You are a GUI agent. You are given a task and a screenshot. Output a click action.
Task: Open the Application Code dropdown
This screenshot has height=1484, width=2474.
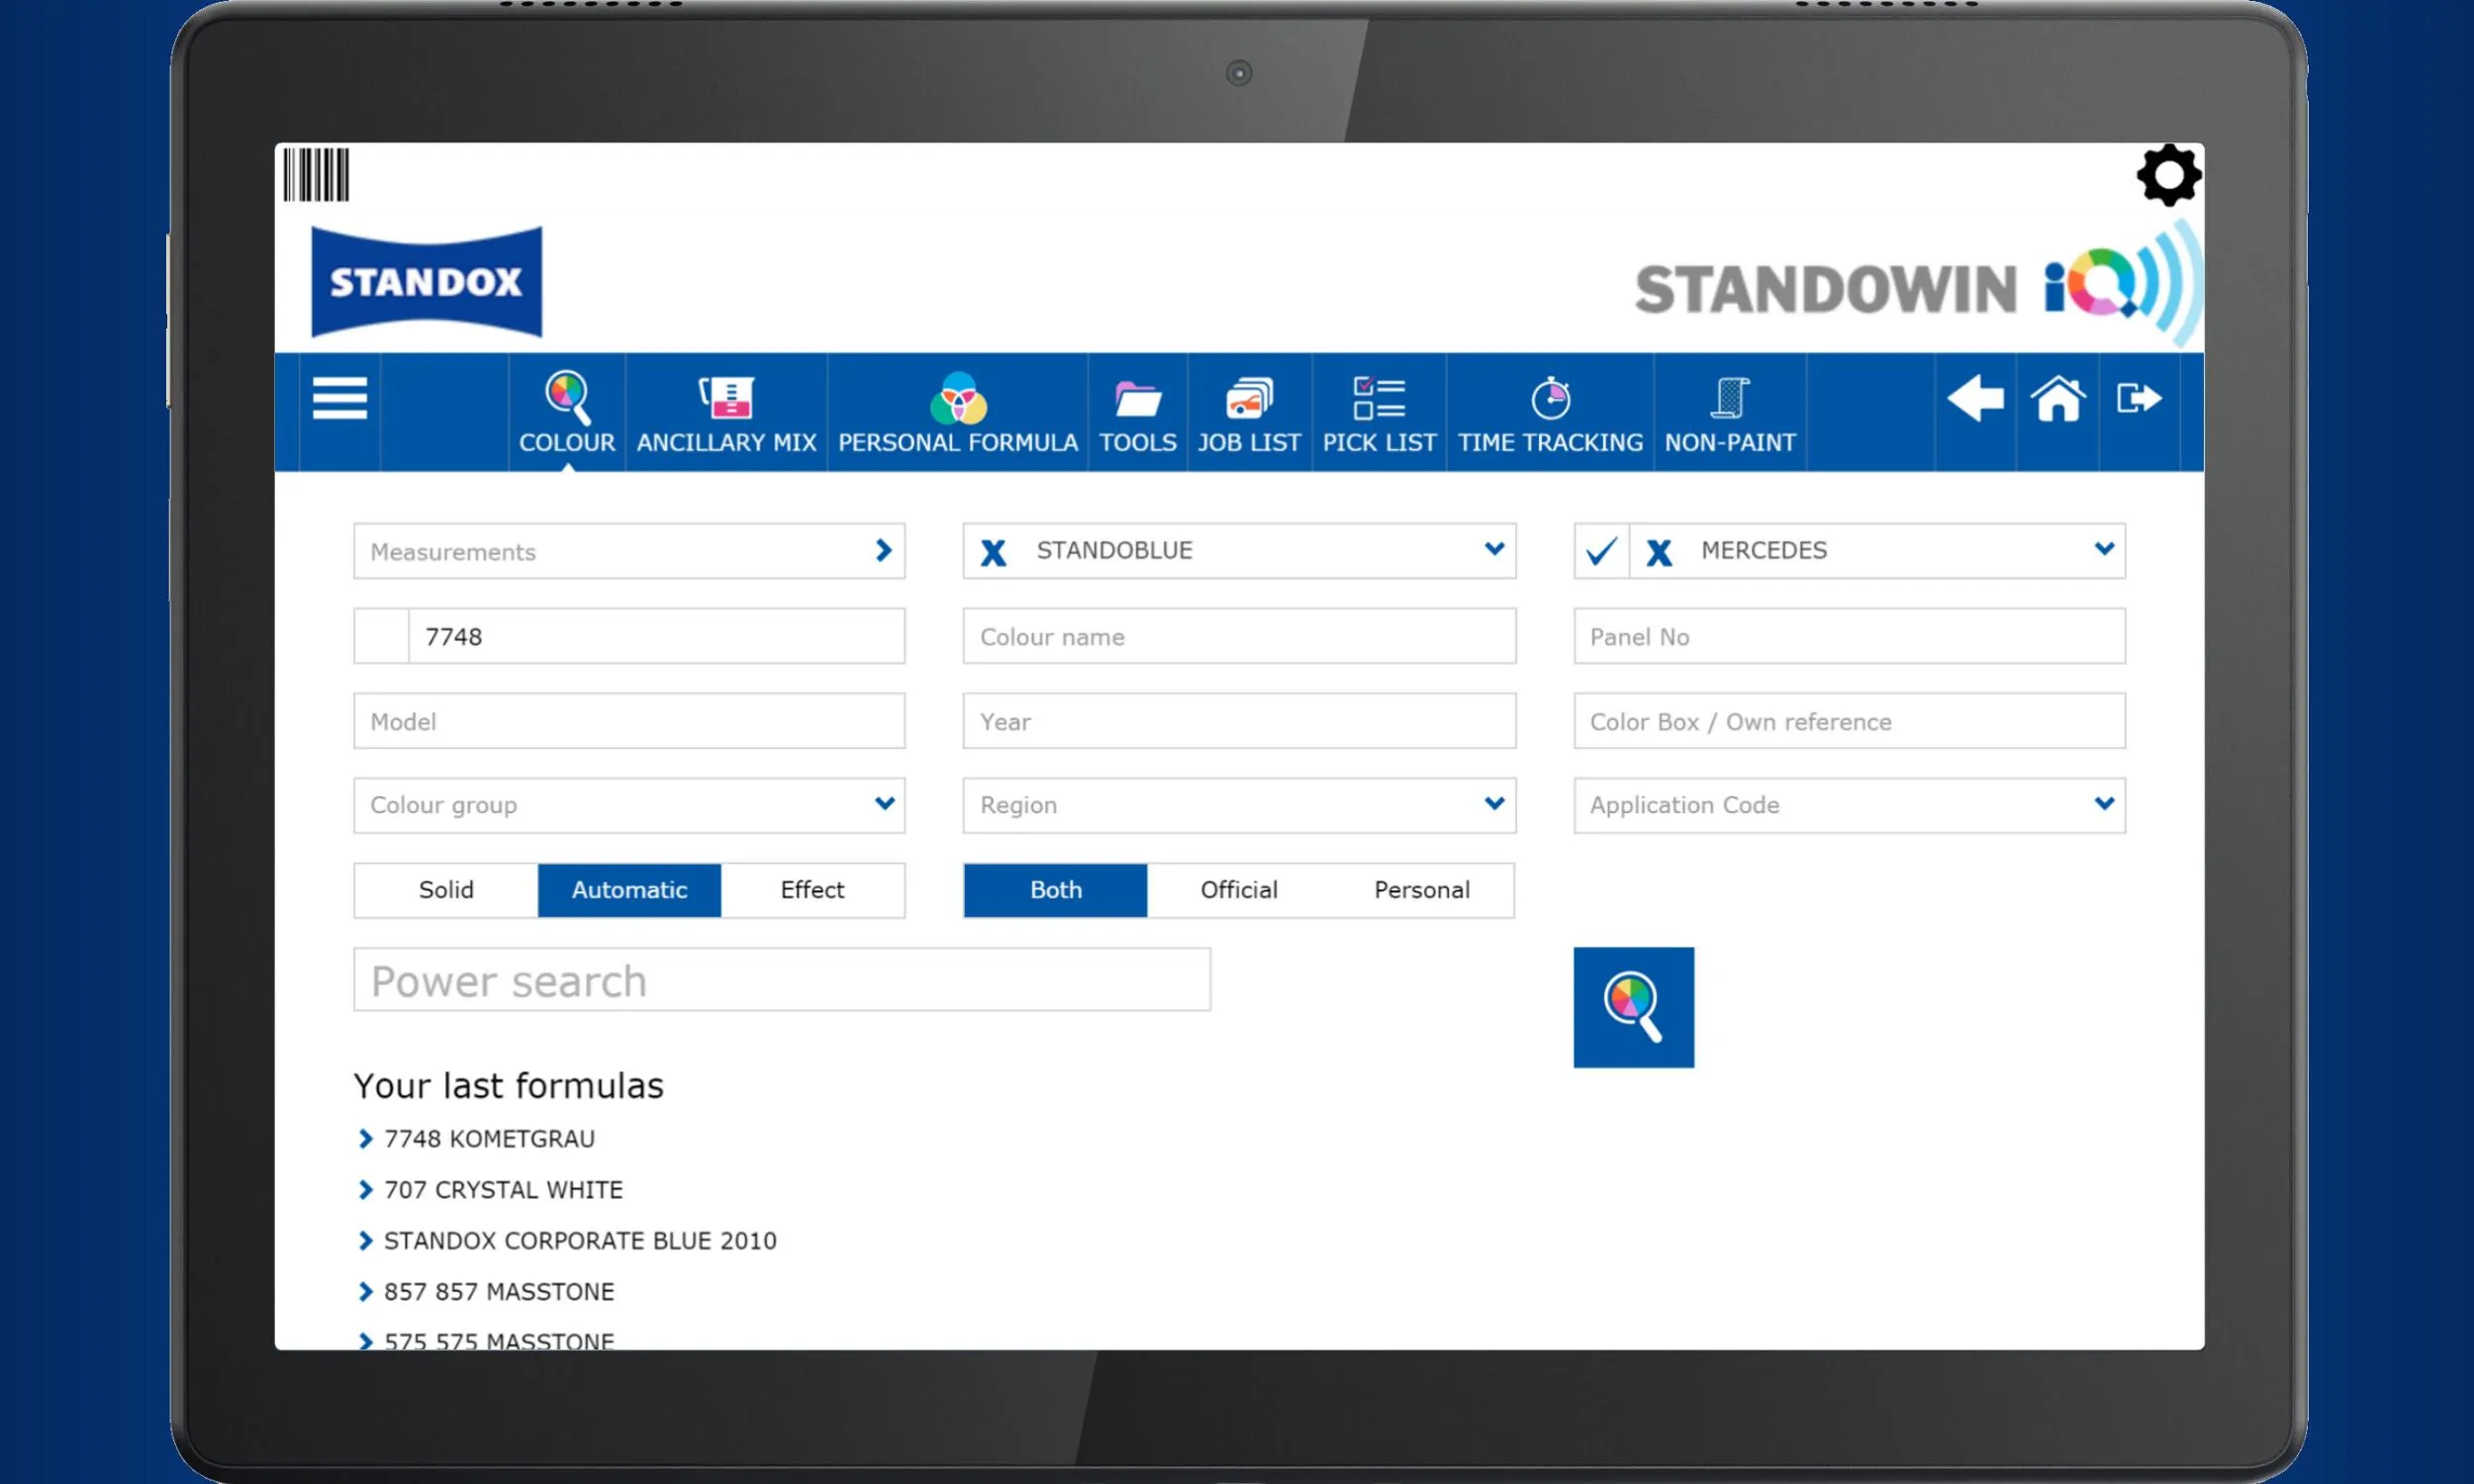(x=1849, y=805)
